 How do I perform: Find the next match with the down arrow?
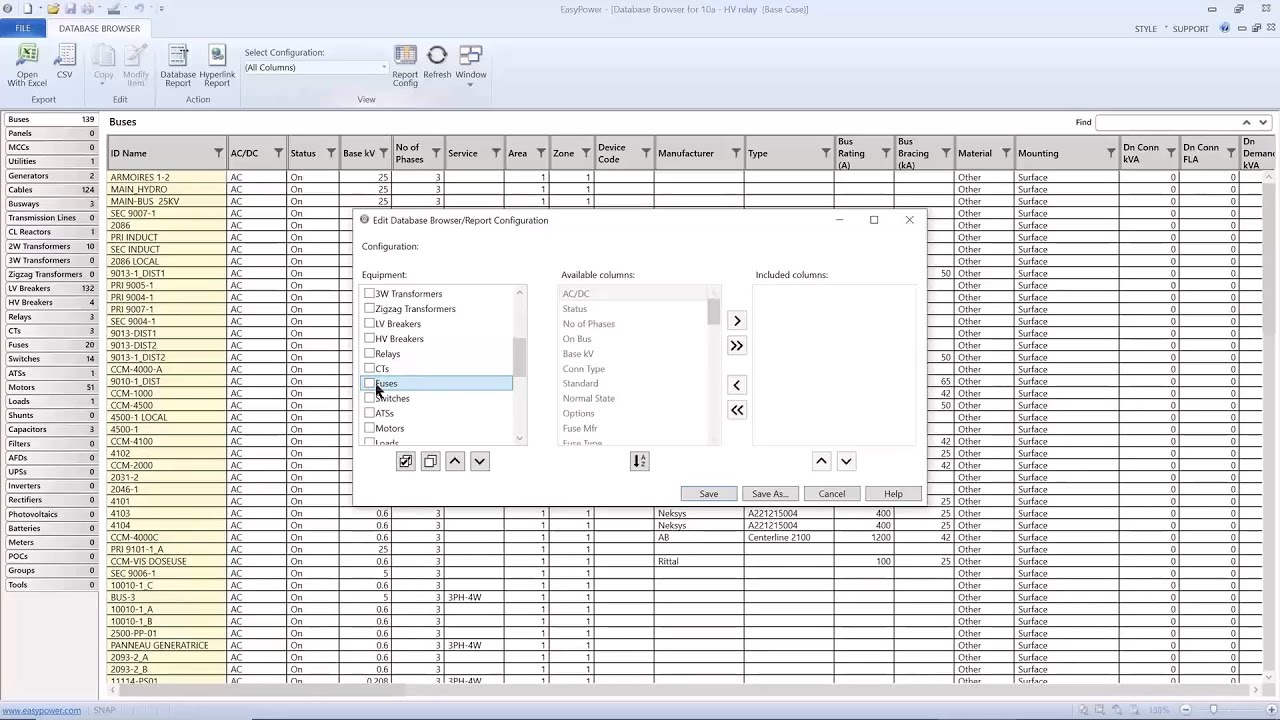(x=1264, y=122)
